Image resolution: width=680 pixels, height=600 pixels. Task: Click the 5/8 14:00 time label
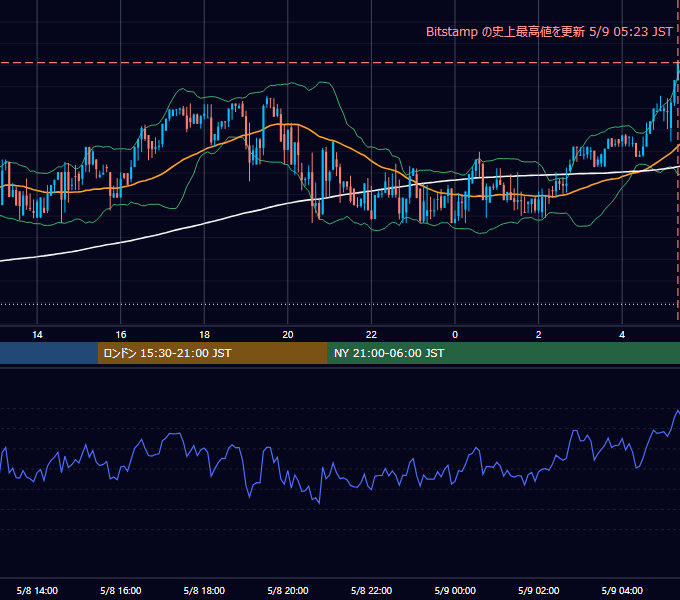point(37,590)
